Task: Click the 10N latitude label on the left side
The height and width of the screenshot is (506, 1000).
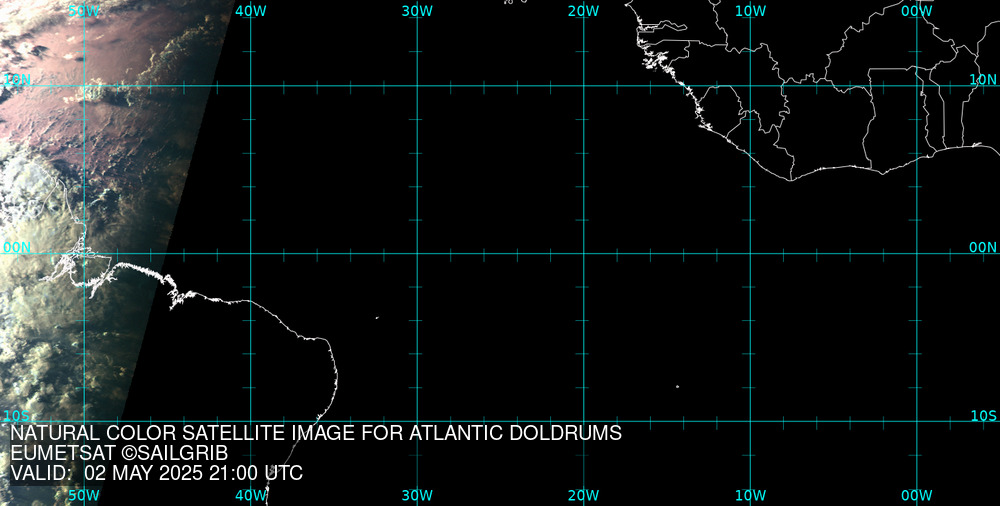Action: [x=17, y=79]
